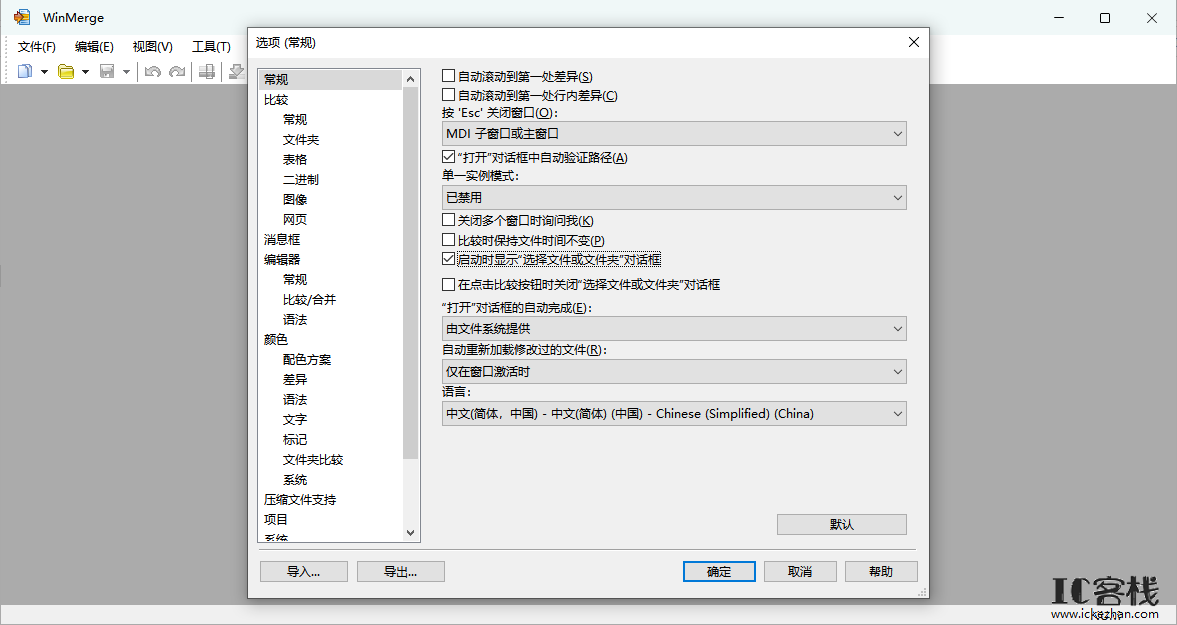The height and width of the screenshot is (625, 1177).
Task: Click the Save floppy disk toolbar icon
Action: coord(107,71)
